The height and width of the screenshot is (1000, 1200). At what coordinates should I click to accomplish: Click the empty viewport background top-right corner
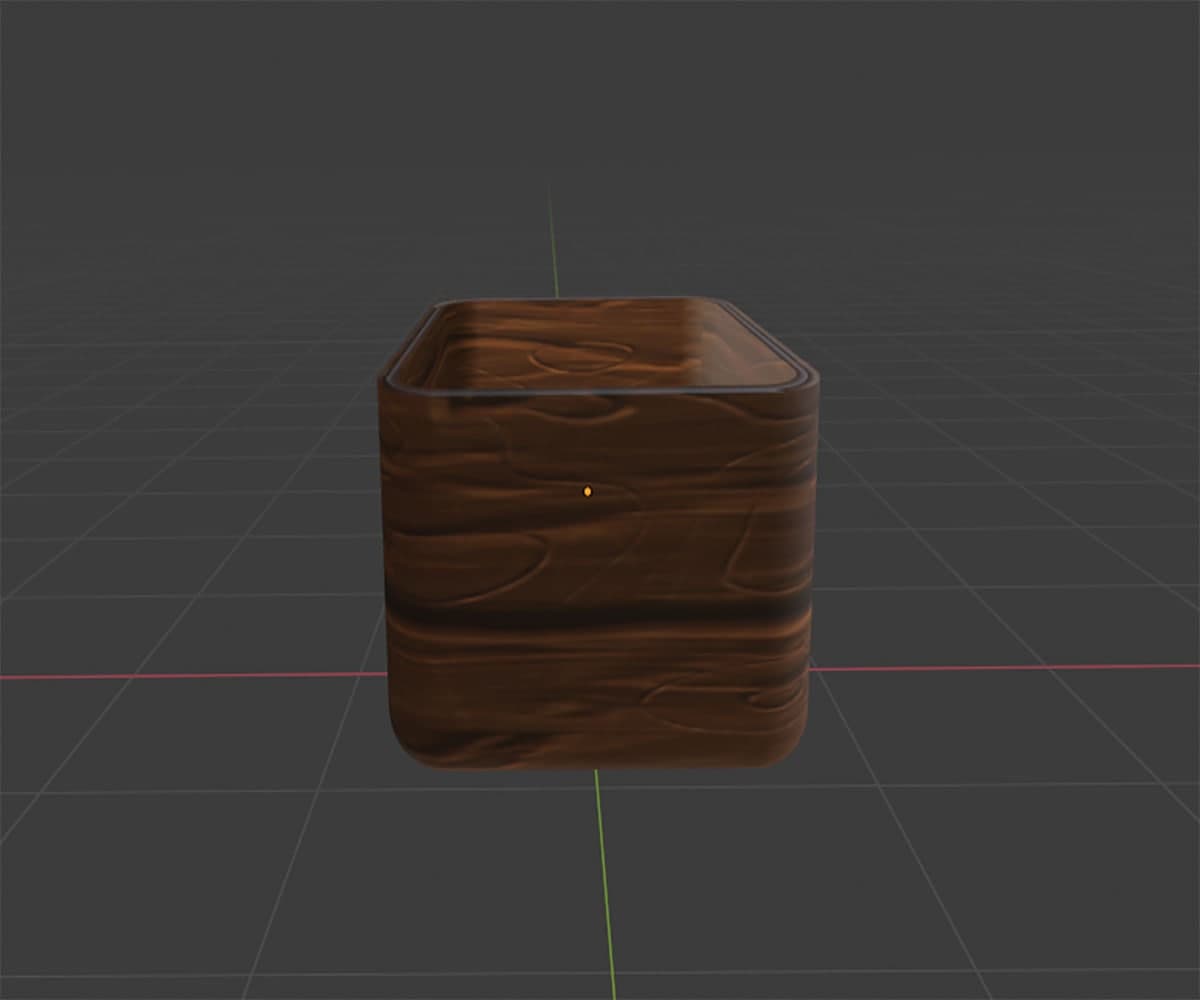tap(1140, 50)
